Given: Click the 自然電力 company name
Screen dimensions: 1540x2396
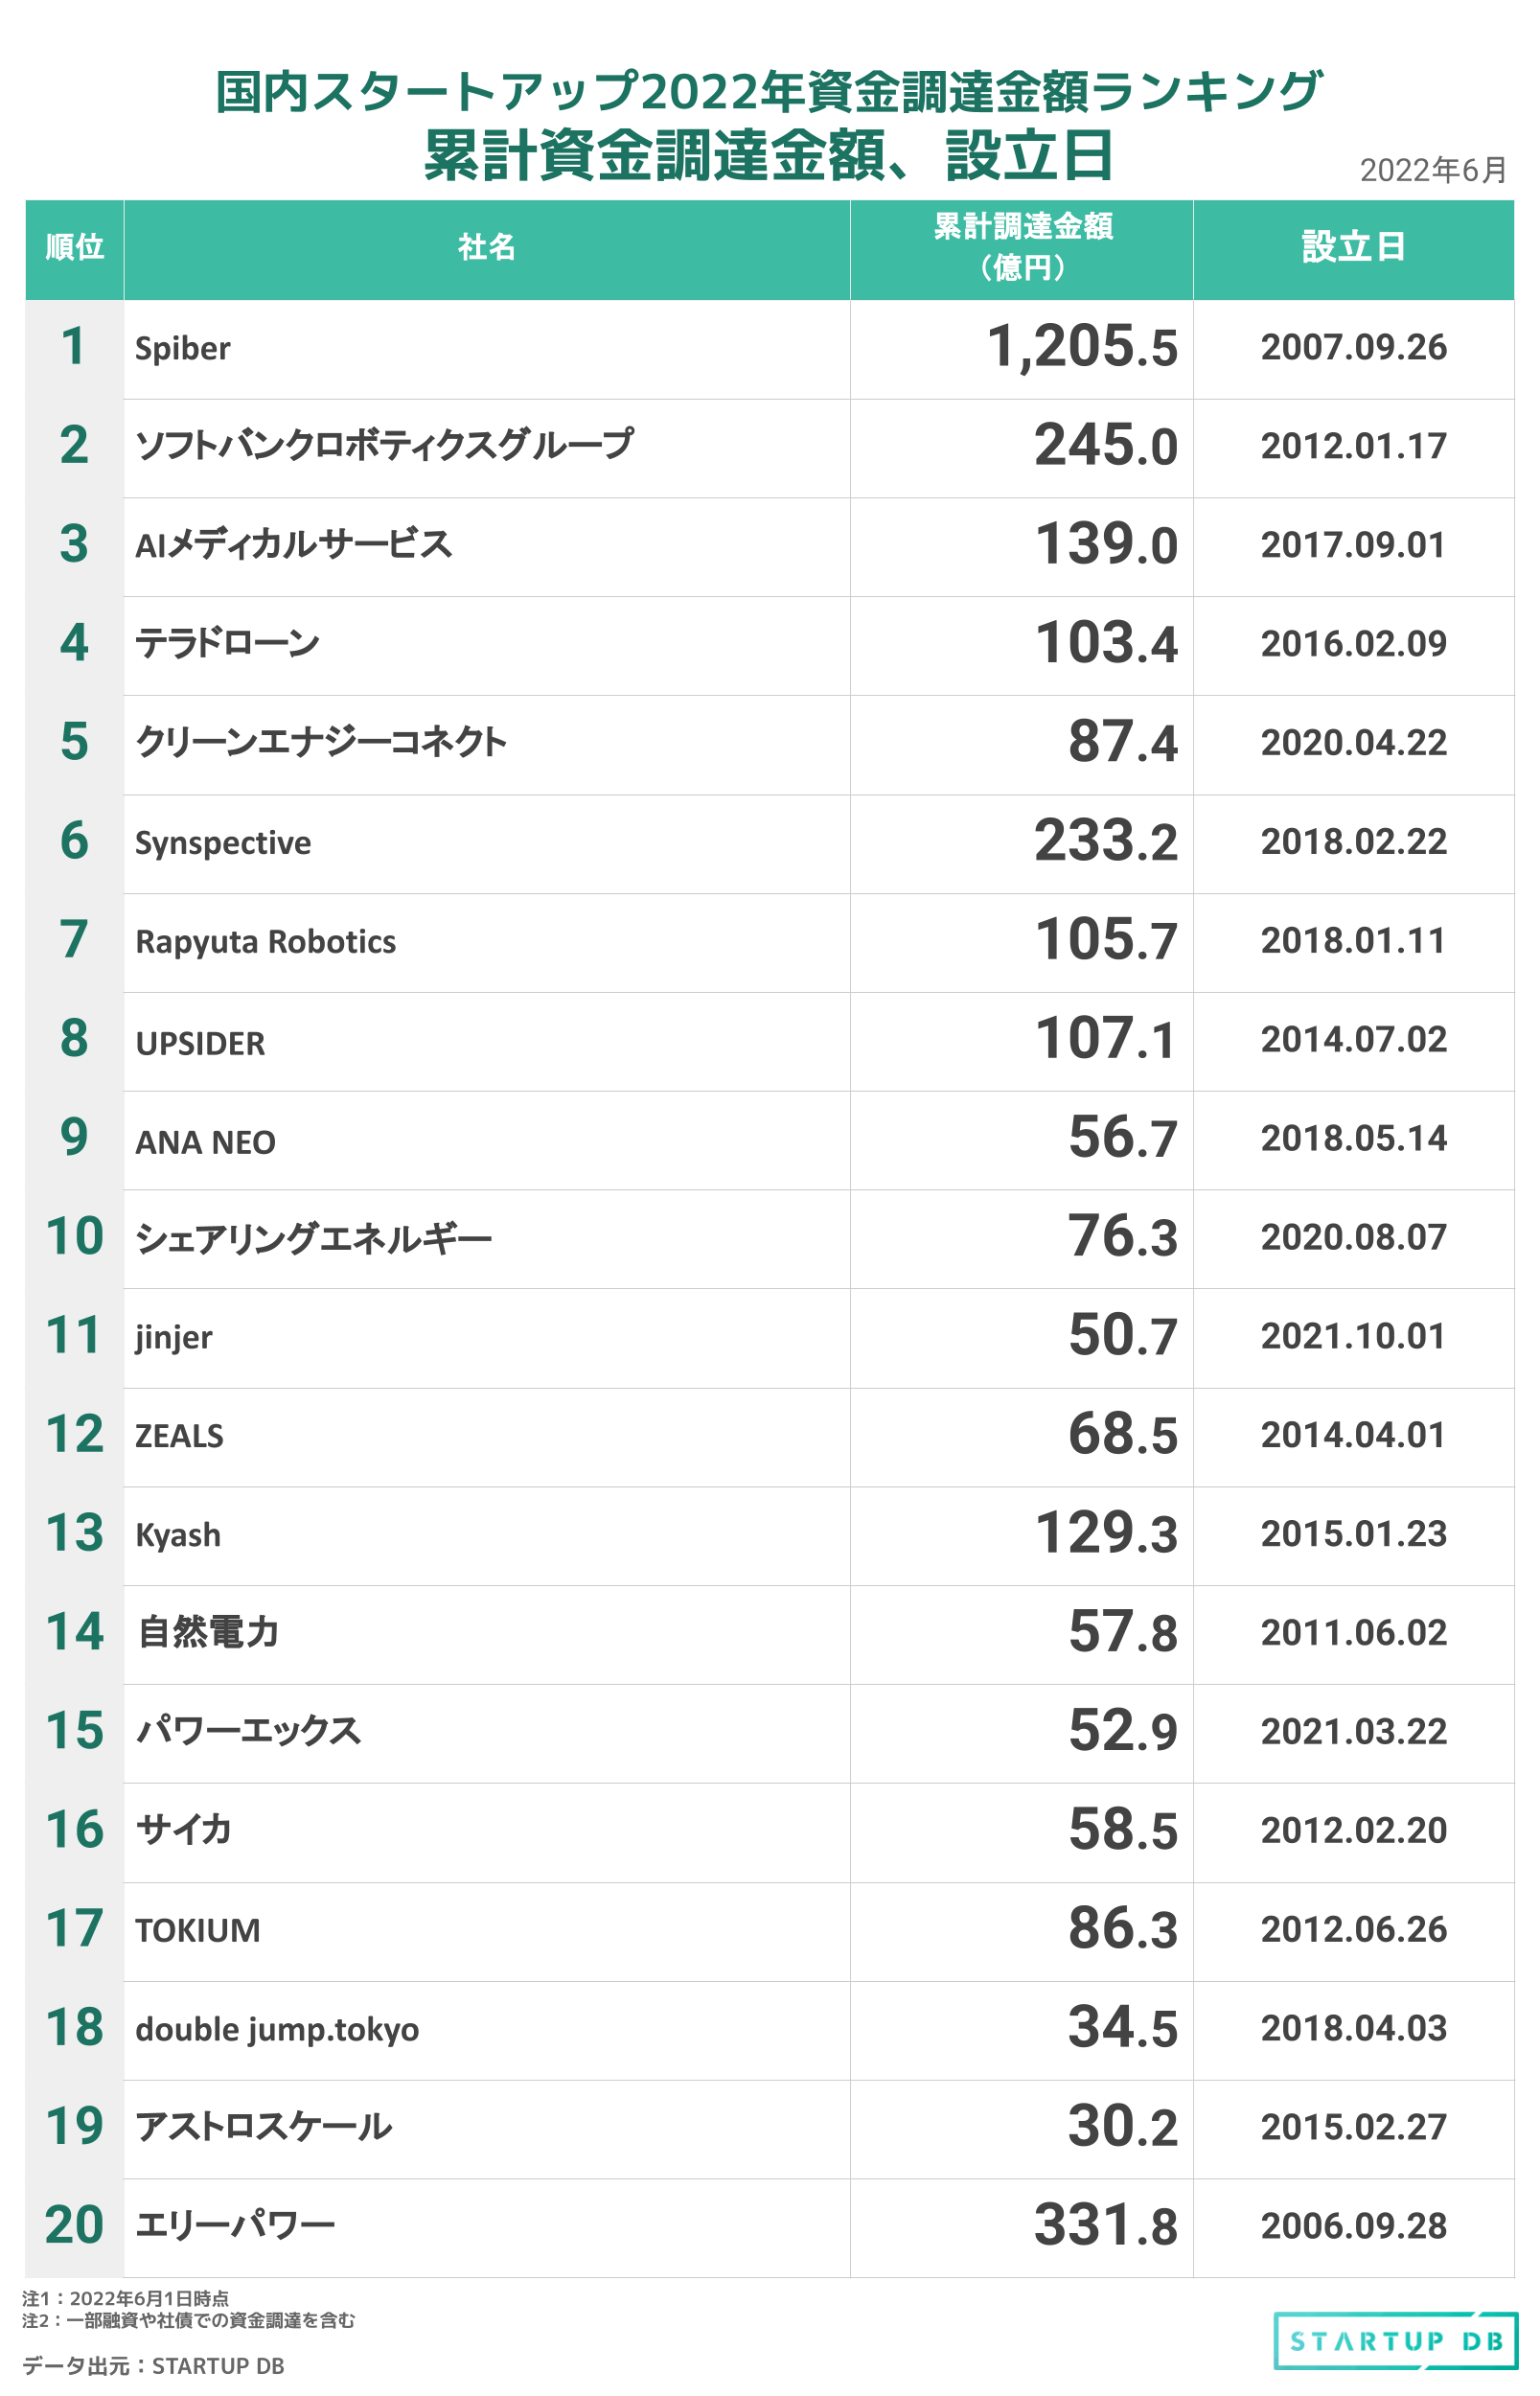Looking at the screenshot, I should pyautogui.click(x=208, y=1632).
